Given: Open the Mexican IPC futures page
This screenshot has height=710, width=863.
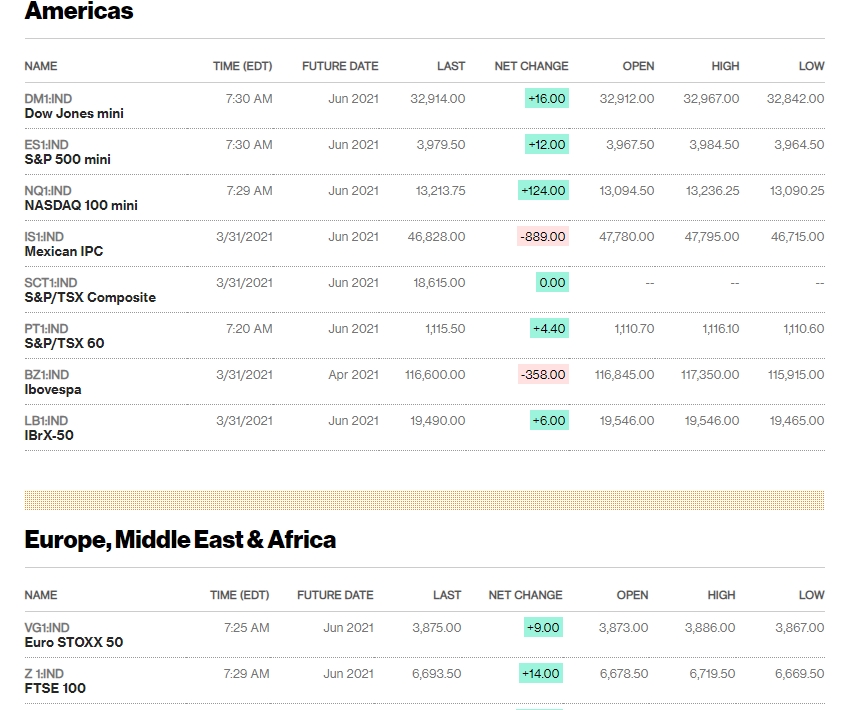Looking at the screenshot, I should 64,252.
